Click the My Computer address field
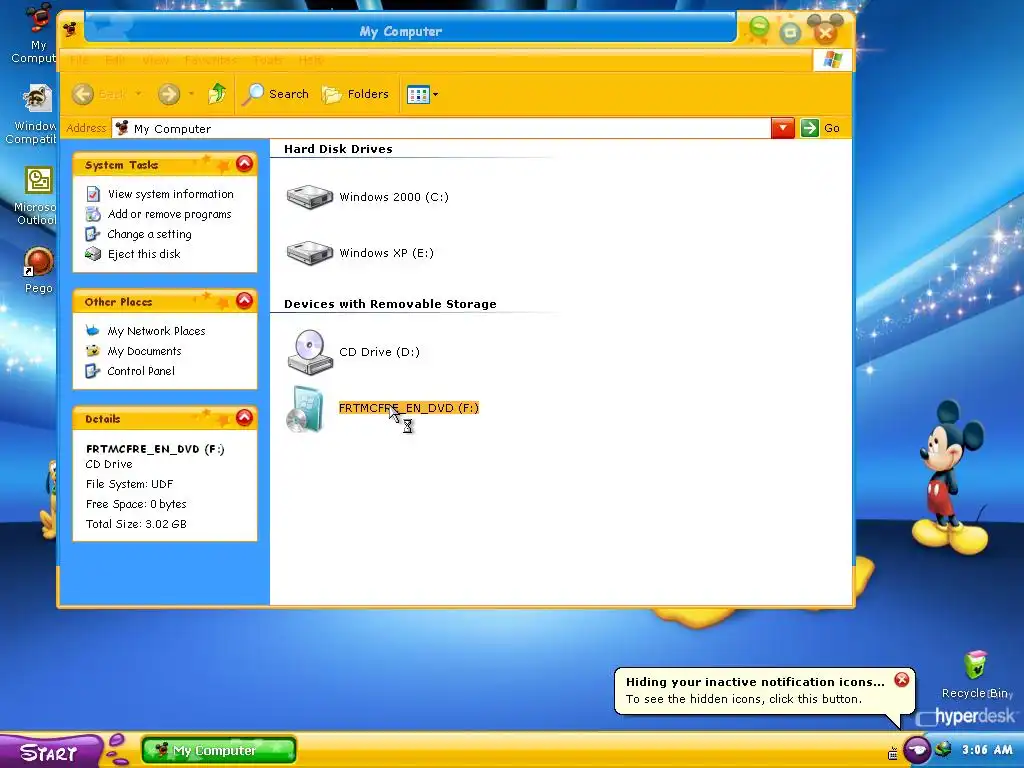This screenshot has width=1024, height=768. [x=441, y=129]
